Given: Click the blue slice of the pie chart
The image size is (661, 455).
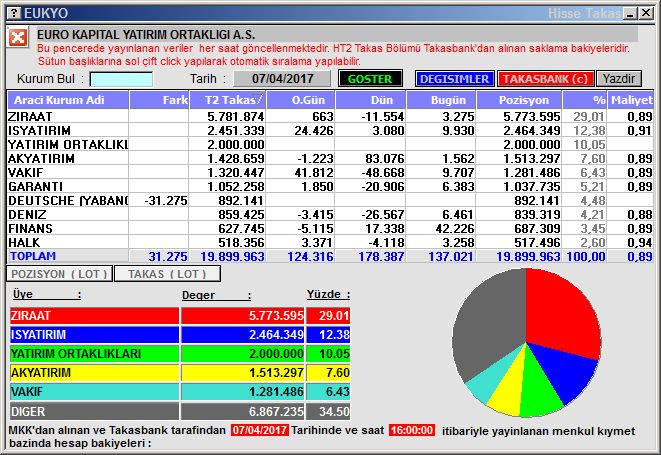Looking at the screenshot, I should pyautogui.click(x=565, y=369).
